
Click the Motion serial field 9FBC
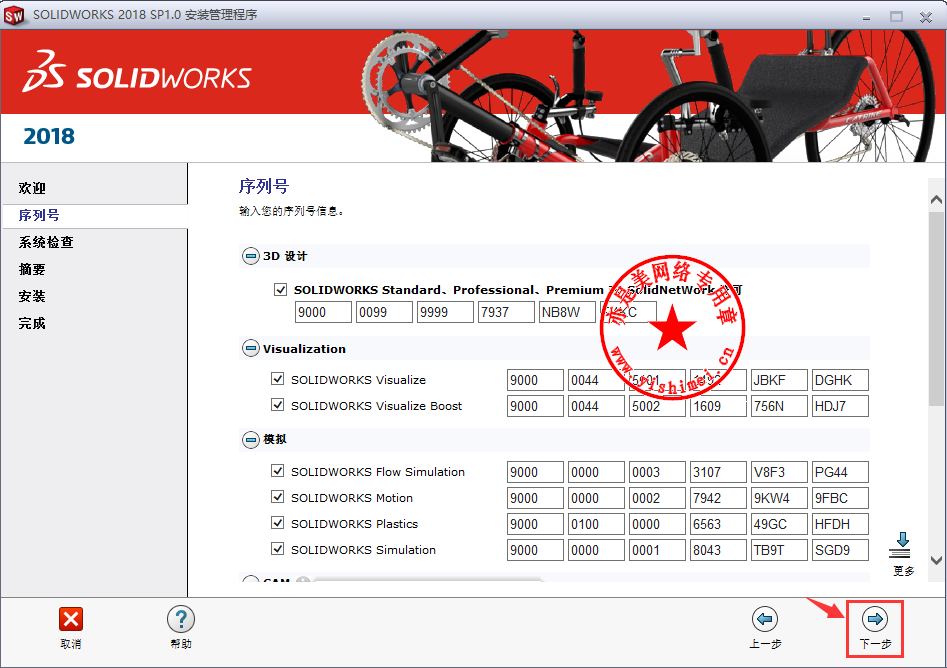(x=840, y=498)
